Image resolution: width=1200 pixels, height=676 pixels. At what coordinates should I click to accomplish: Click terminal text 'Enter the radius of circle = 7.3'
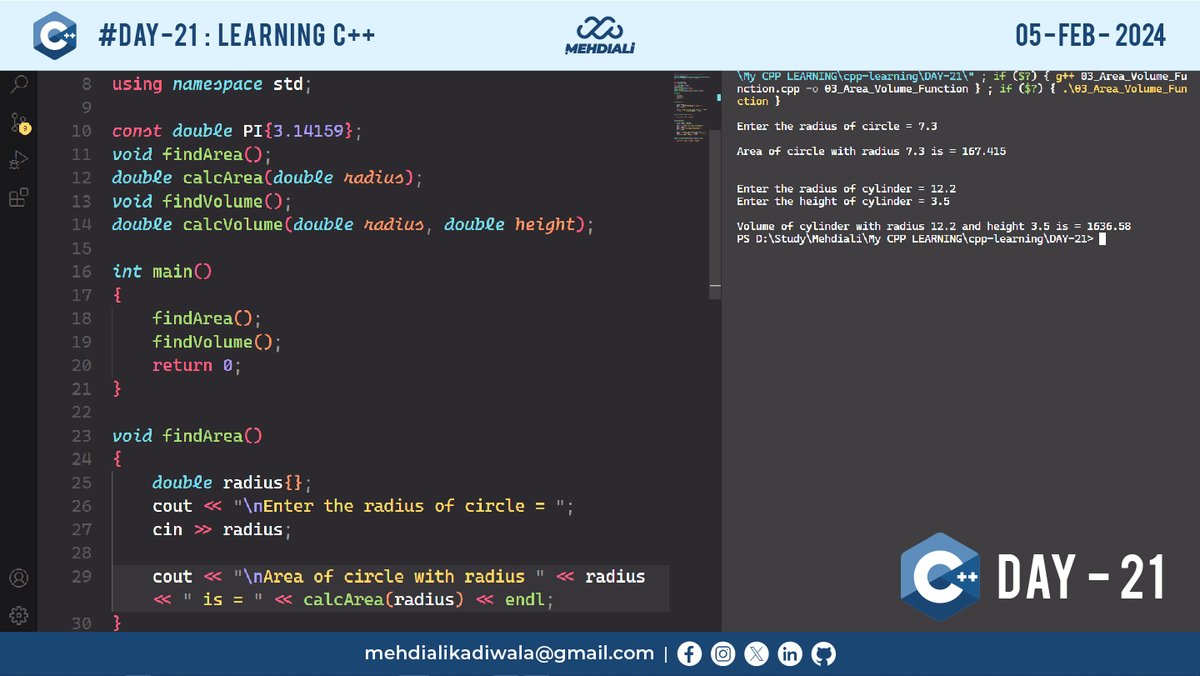[836, 127]
